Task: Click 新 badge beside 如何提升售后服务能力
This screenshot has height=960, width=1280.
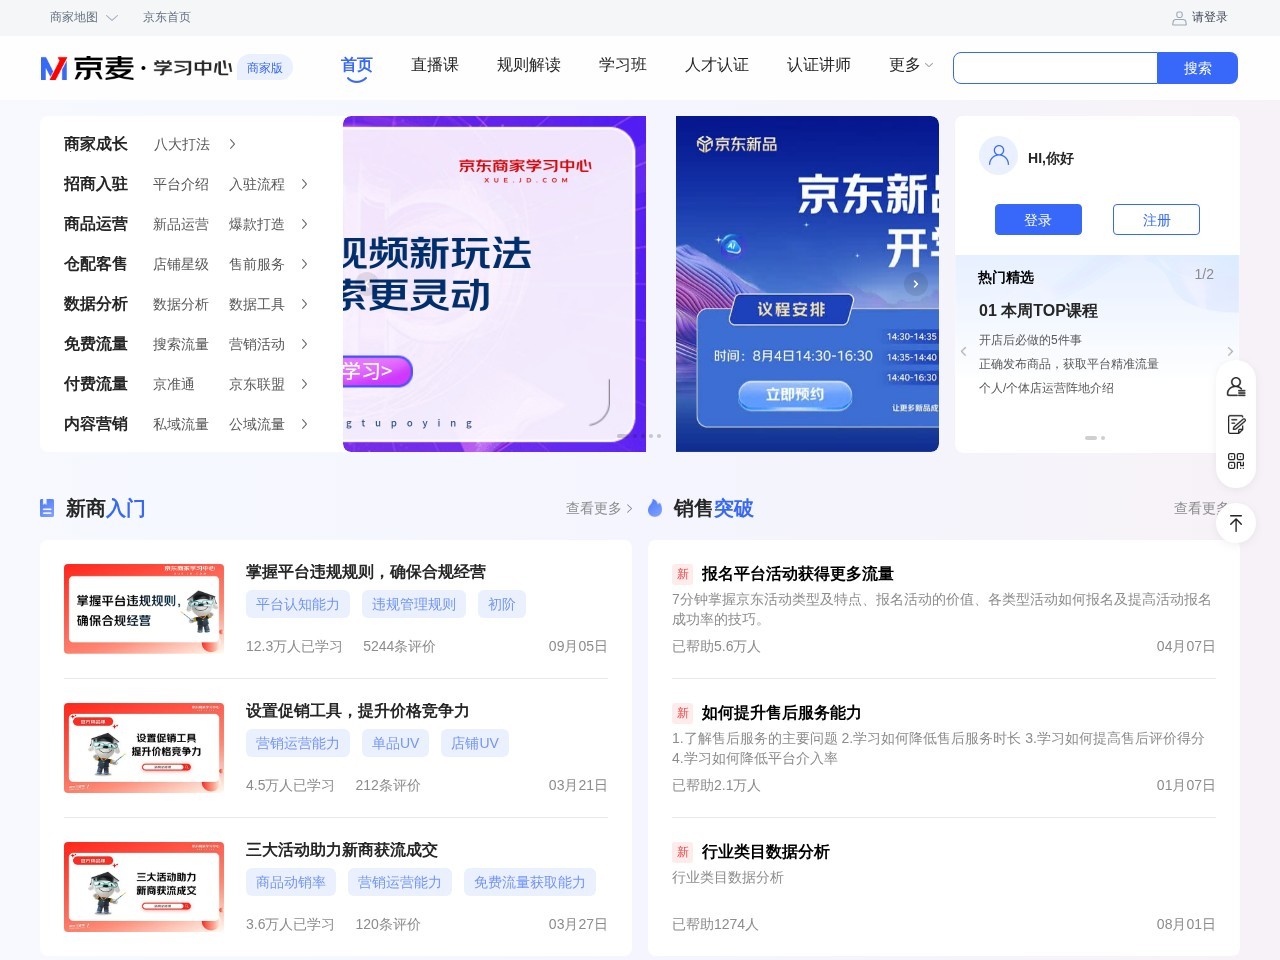Action: [x=683, y=713]
